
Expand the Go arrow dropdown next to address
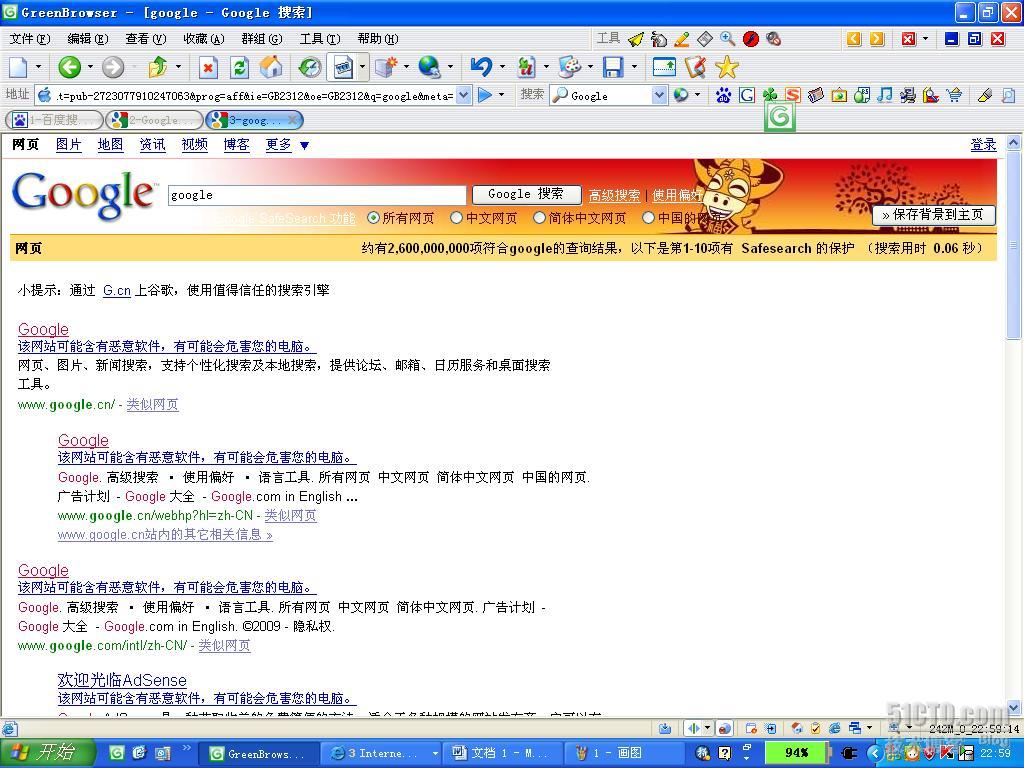pyautogui.click(x=501, y=95)
